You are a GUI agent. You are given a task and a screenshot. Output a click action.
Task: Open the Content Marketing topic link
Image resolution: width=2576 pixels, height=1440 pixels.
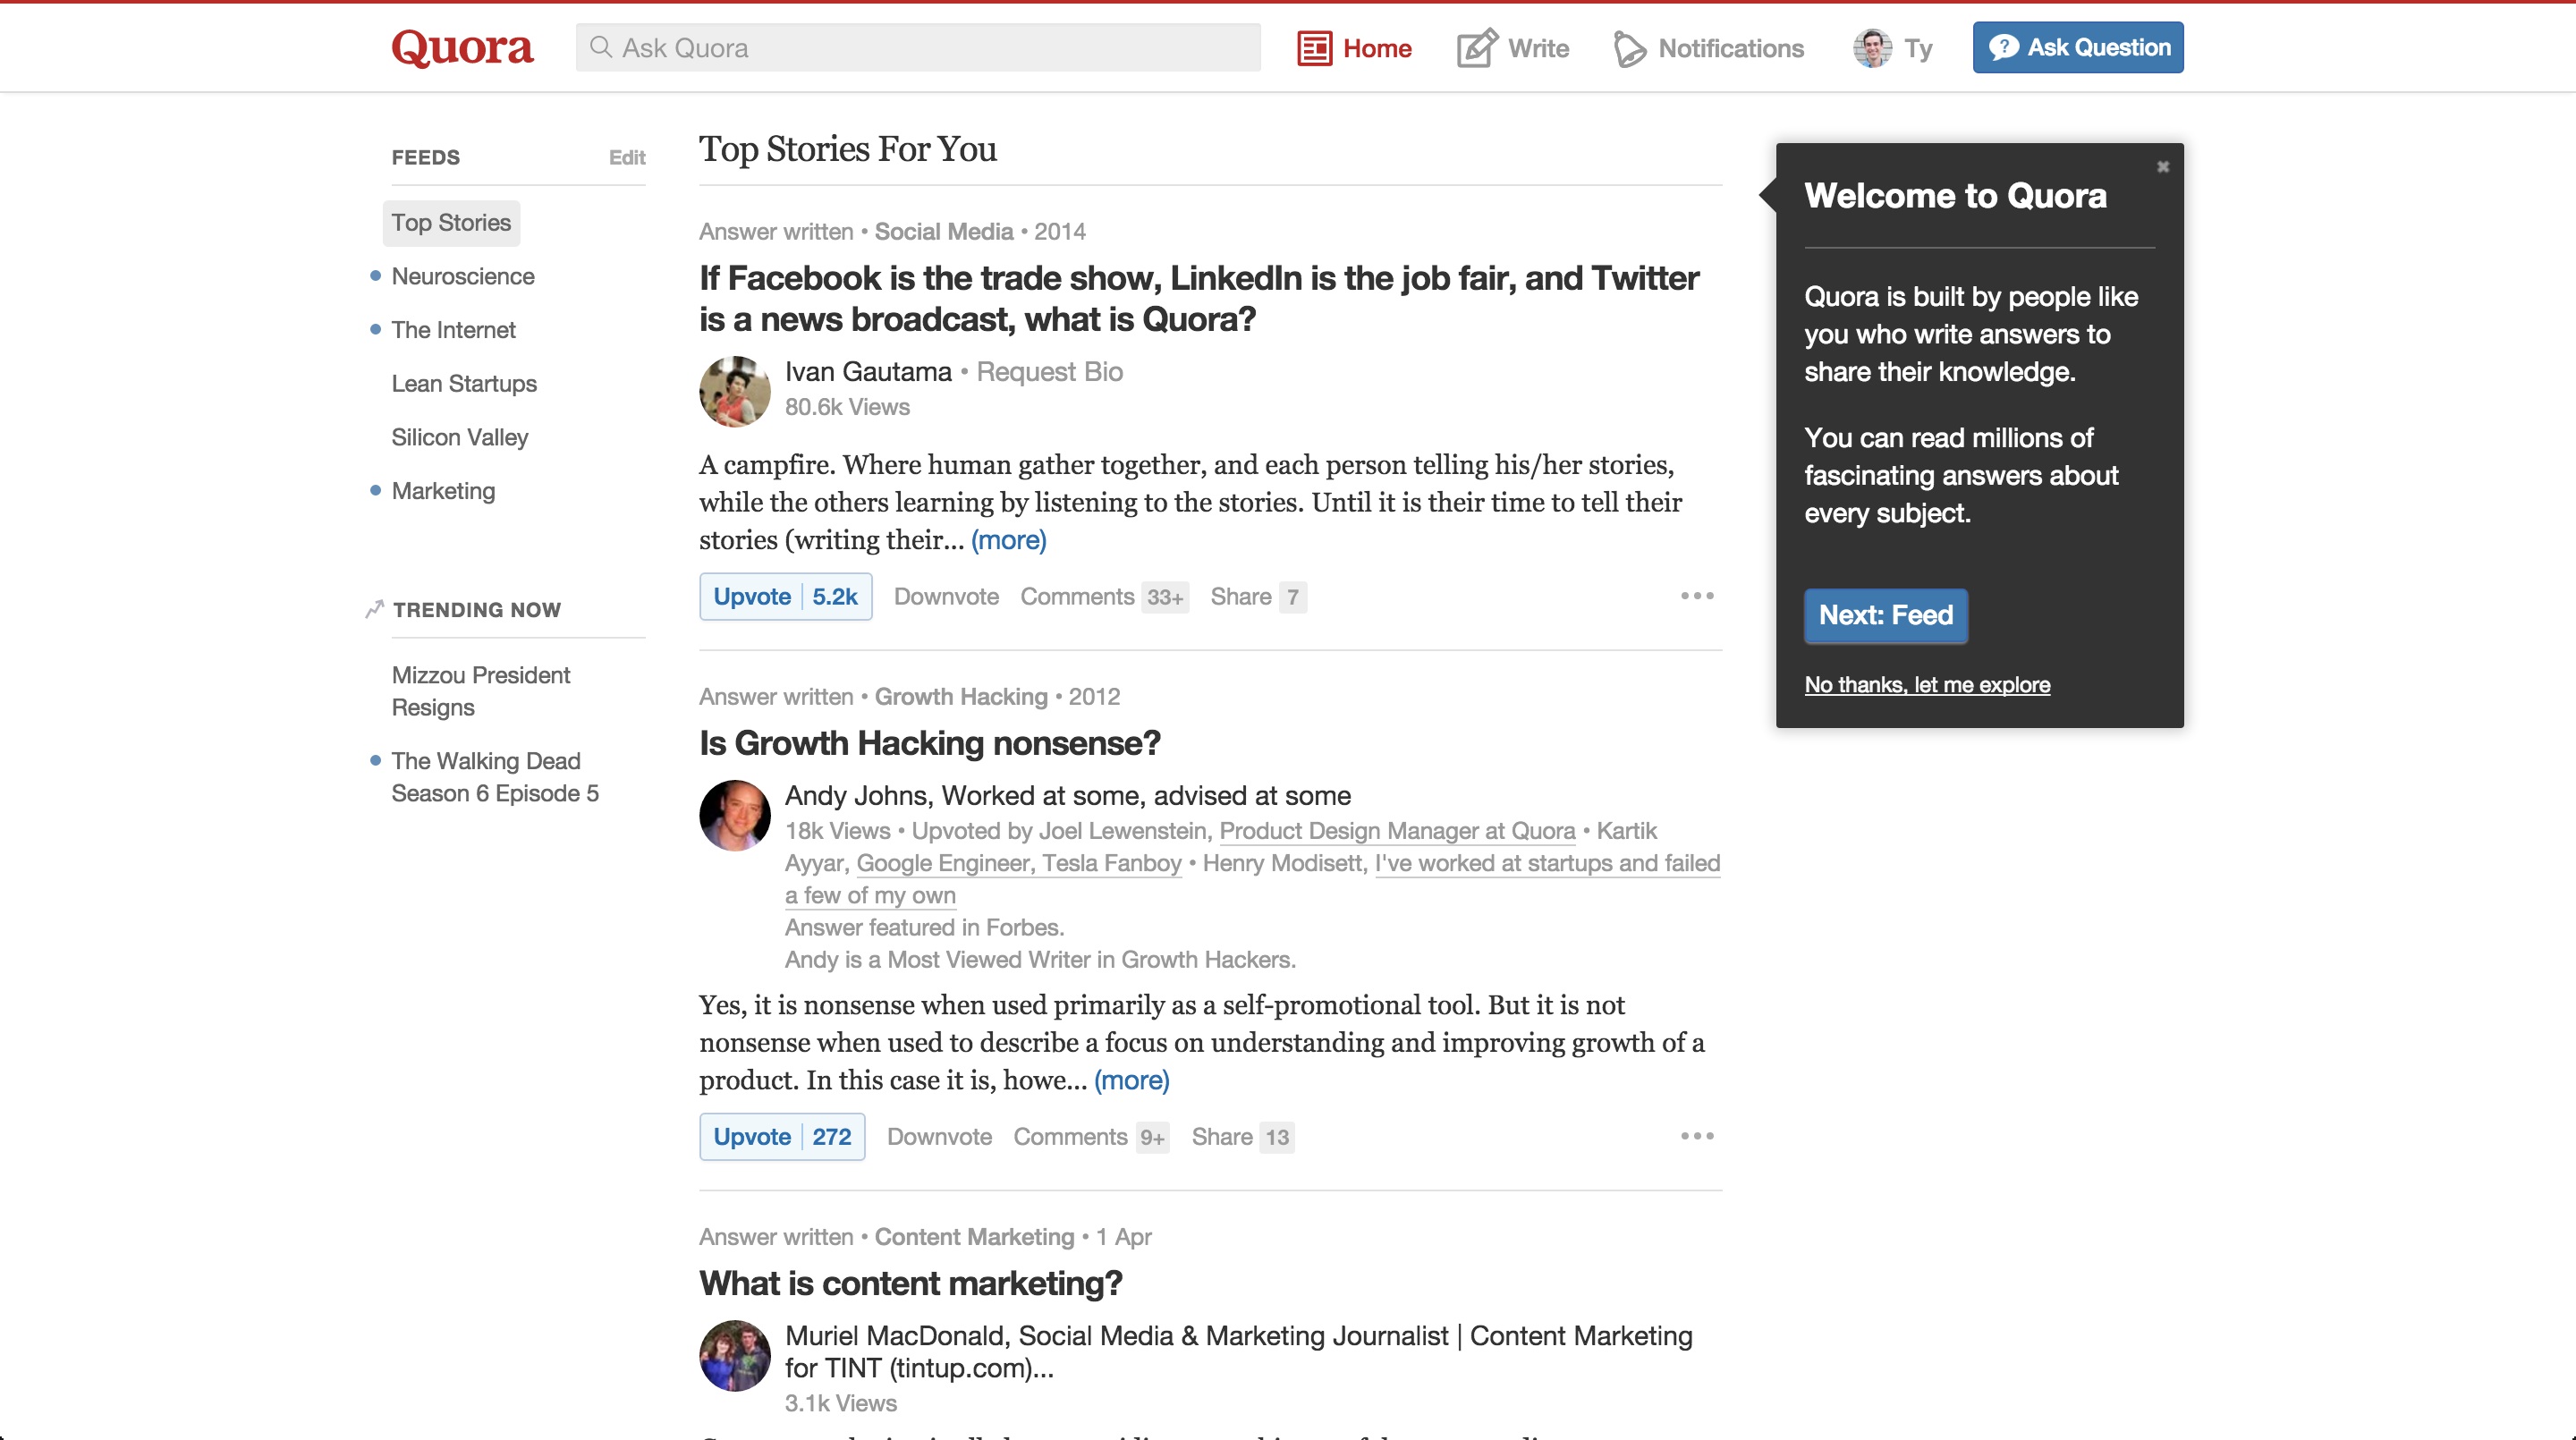(974, 1237)
